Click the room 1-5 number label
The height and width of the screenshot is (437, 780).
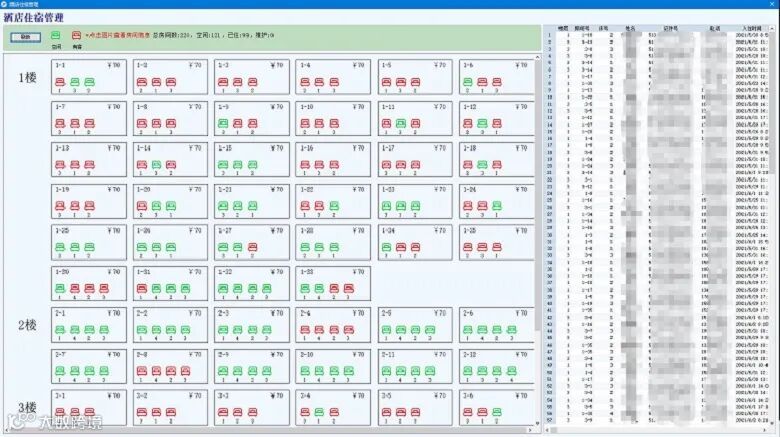pyautogui.click(x=386, y=65)
